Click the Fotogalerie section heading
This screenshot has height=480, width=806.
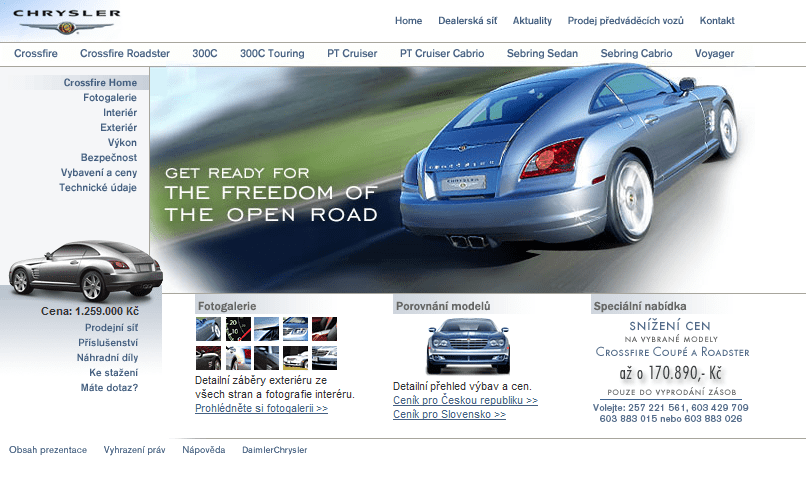click(227, 306)
